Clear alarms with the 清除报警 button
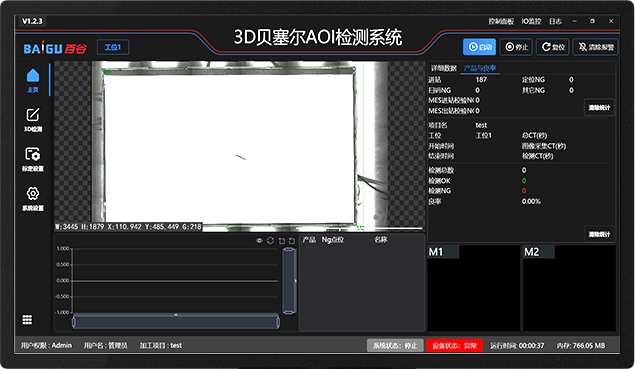The height and width of the screenshot is (369, 635). tap(595, 47)
